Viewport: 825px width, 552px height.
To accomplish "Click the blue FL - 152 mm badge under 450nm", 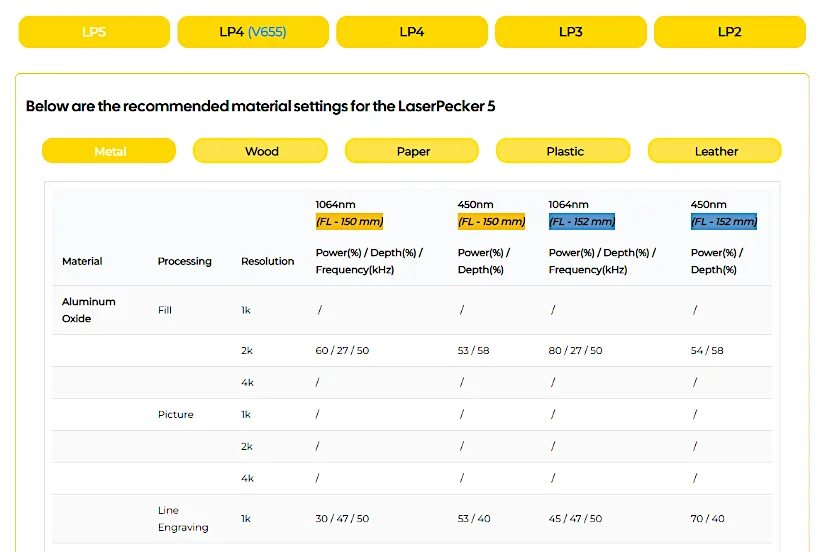I will pos(724,222).
